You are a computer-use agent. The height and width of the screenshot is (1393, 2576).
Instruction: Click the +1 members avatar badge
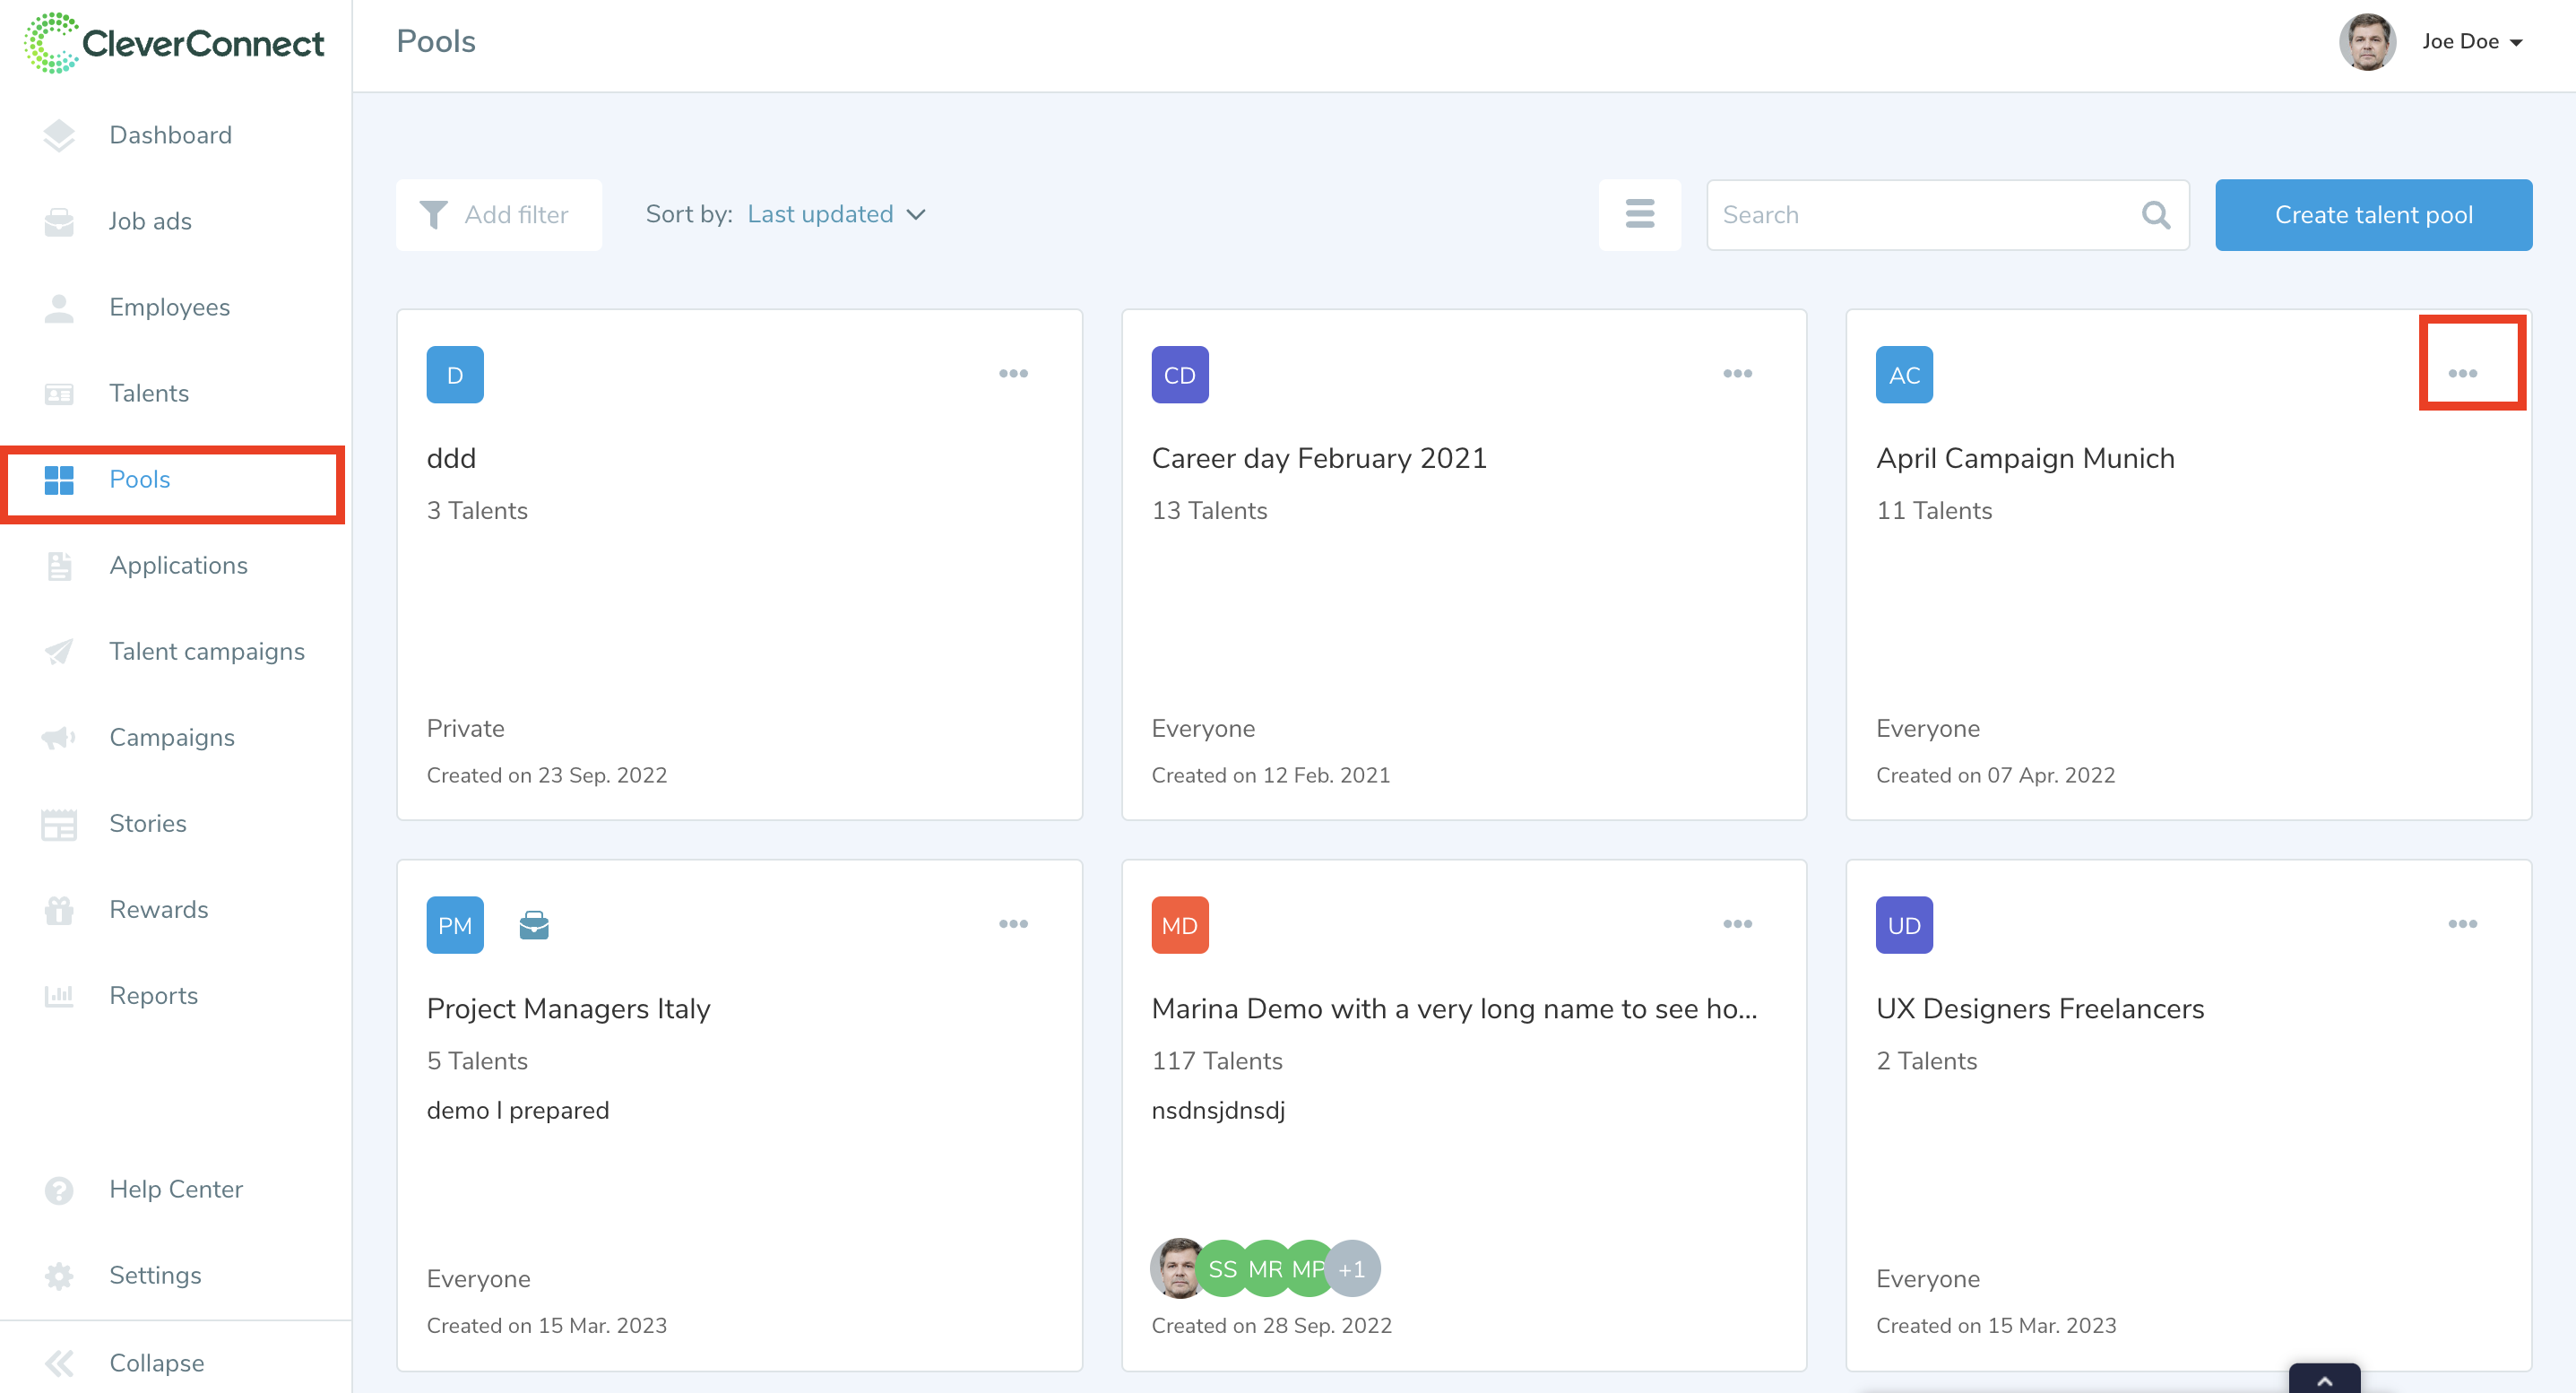pos(1352,1268)
